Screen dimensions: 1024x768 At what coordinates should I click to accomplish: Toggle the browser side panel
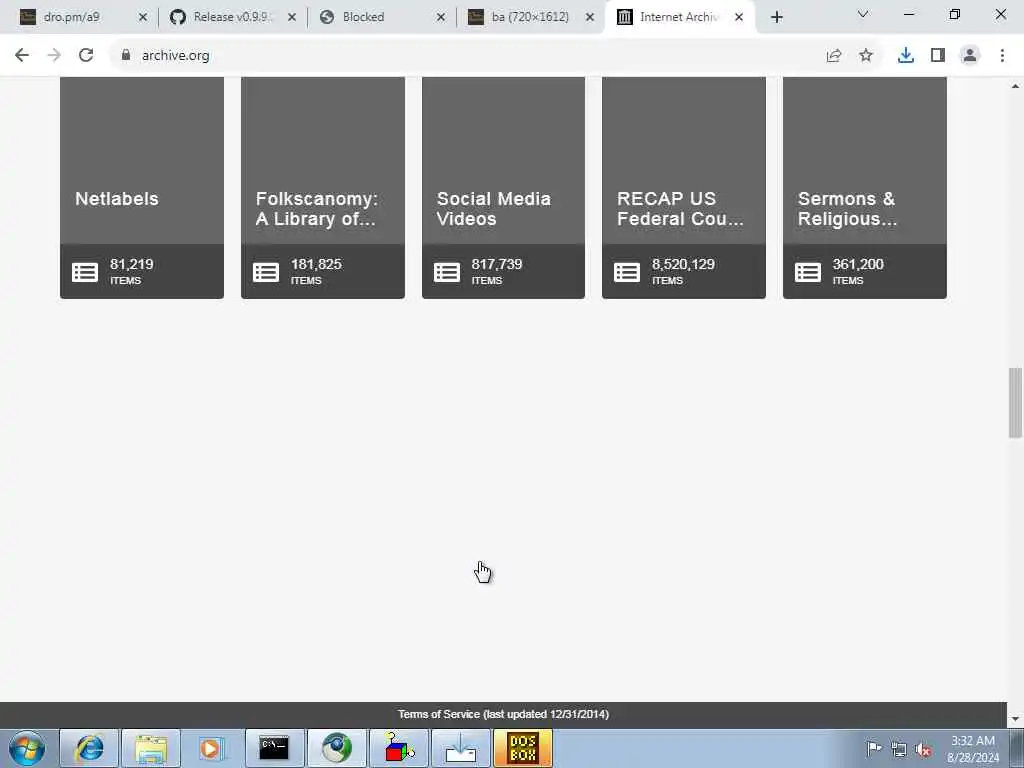(938, 56)
